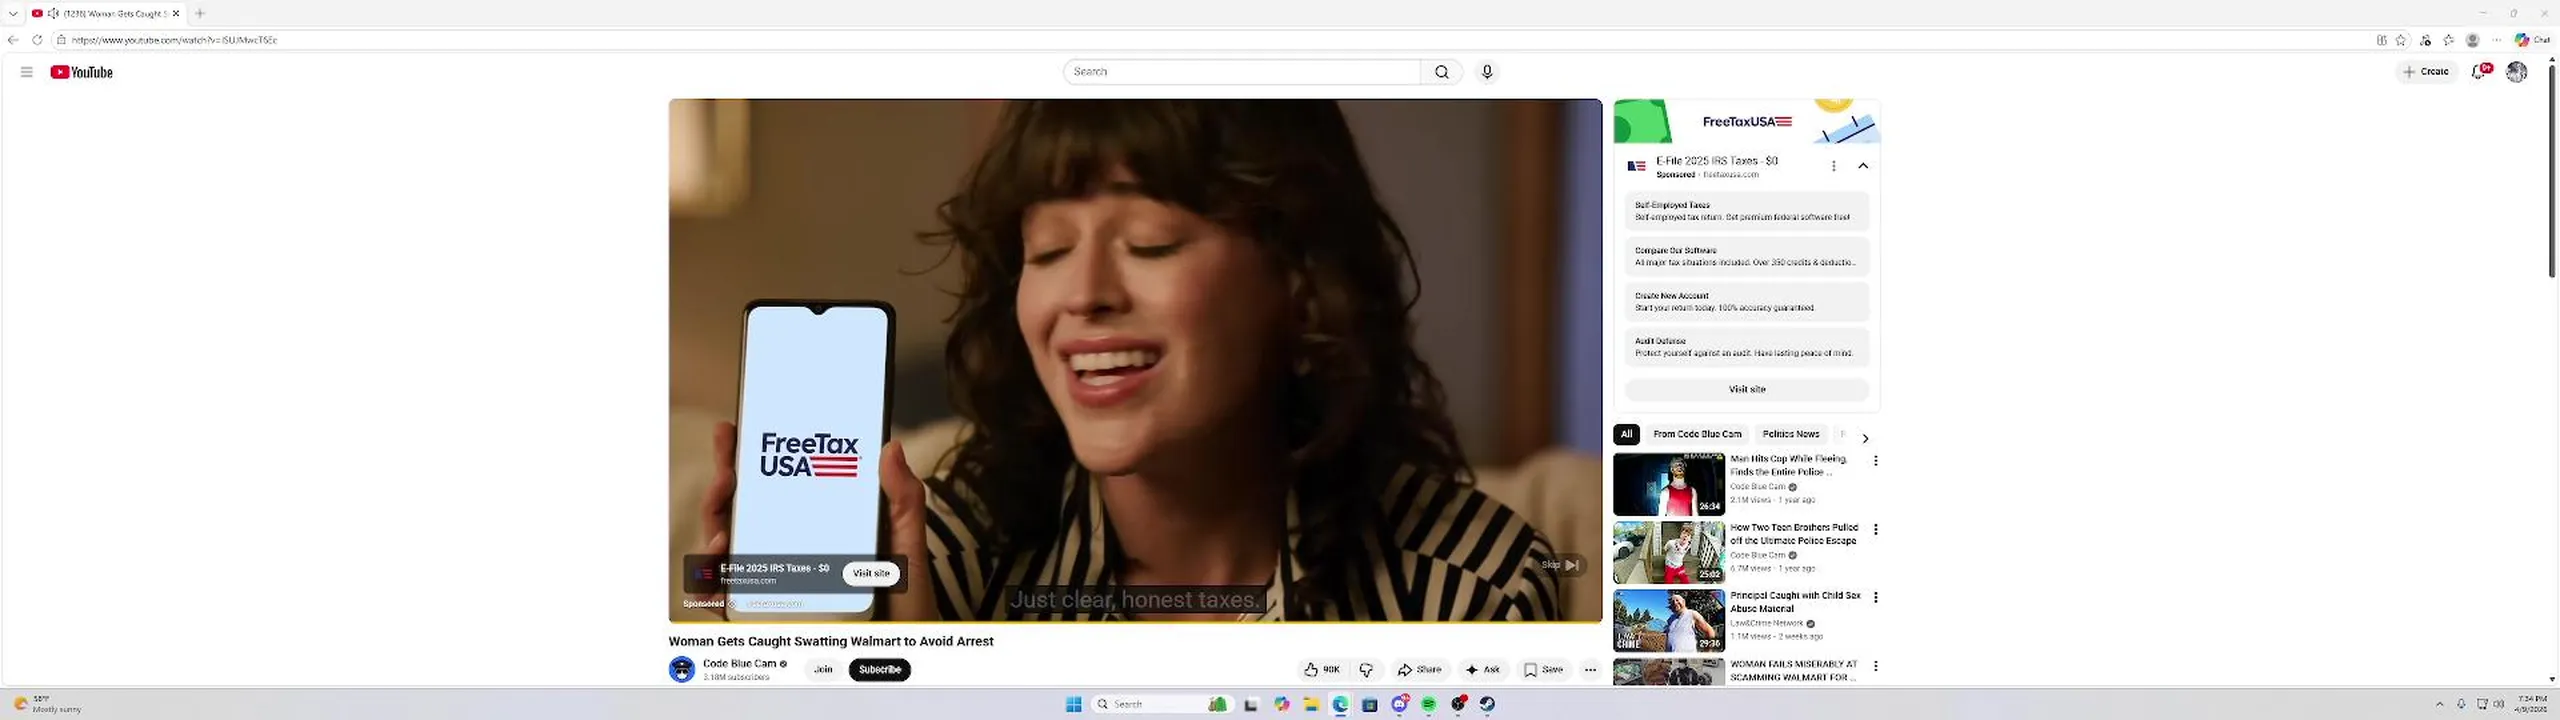The image size is (2560, 720).
Task: Open menu for Man Hits Cop video
Action: point(1875,461)
